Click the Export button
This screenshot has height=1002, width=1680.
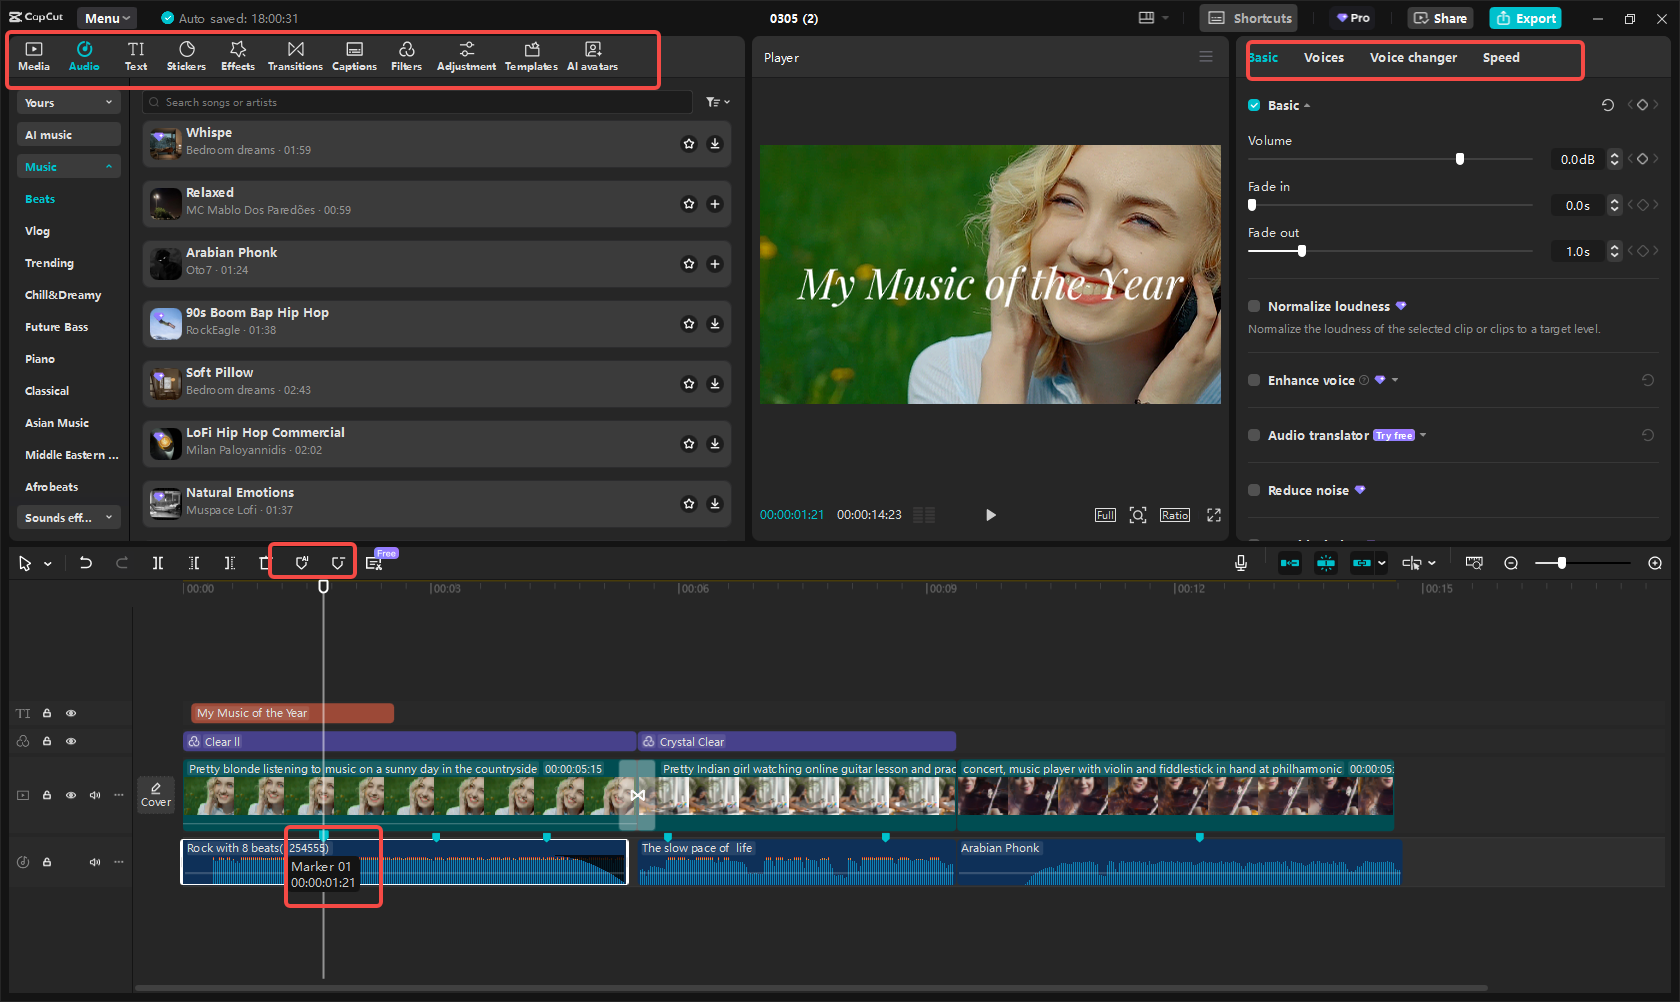[x=1524, y=17]
